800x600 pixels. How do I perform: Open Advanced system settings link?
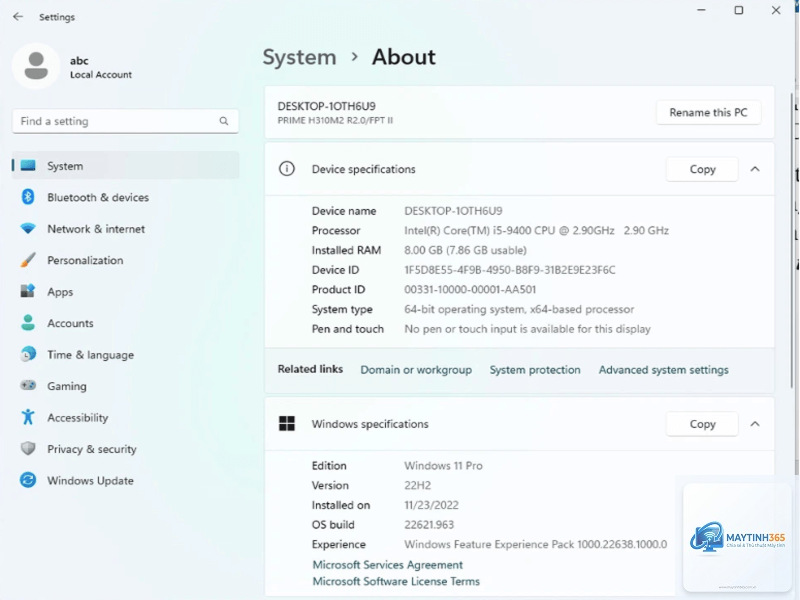[x=663, y=370]
